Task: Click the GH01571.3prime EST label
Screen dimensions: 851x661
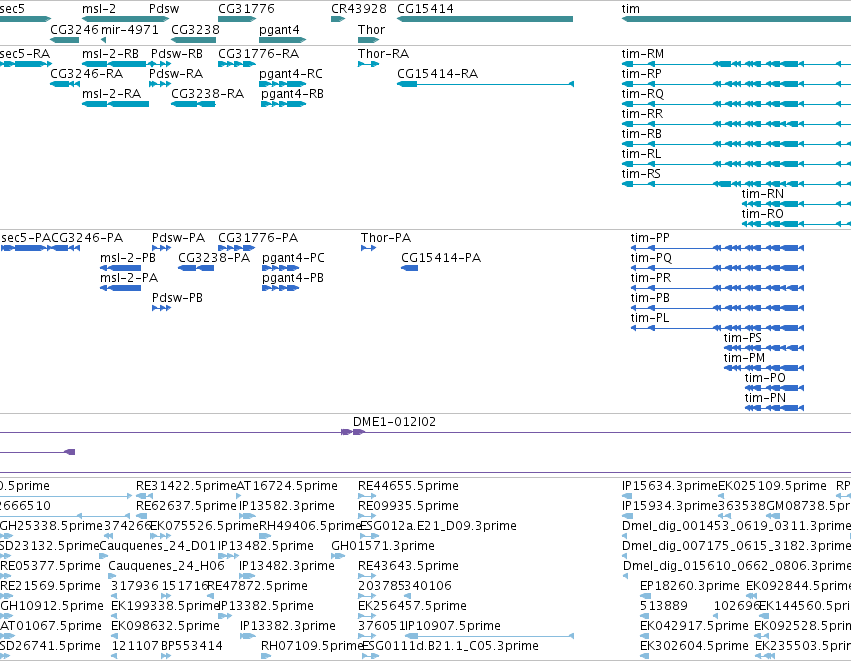Action: [x=383, y=546]
